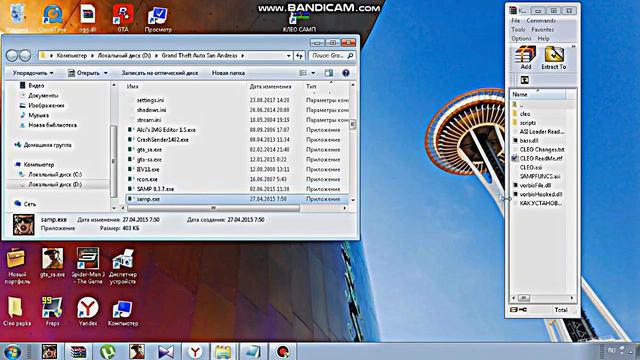The height and width of the screenshot is (360, 640).
Task: Expand breadcrumb arrow after Локальный диск (D:)
Action: click(x=156, y=56)
